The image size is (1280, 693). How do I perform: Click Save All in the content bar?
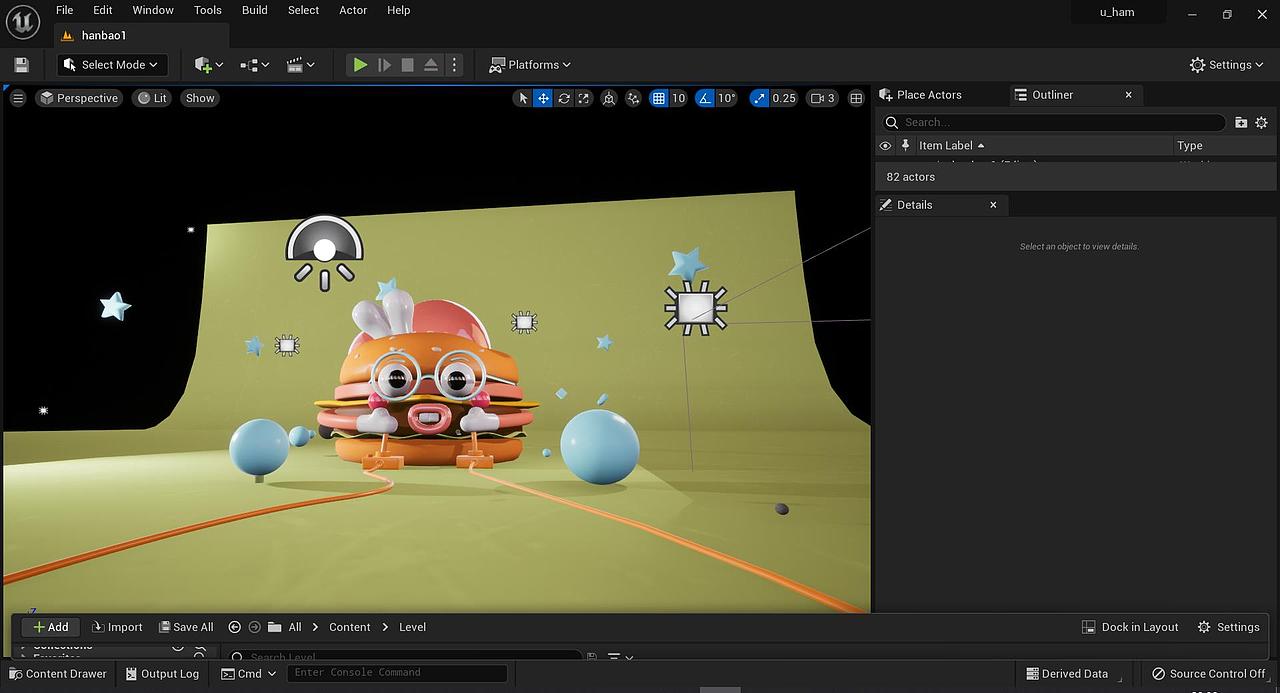pos(186,627)
